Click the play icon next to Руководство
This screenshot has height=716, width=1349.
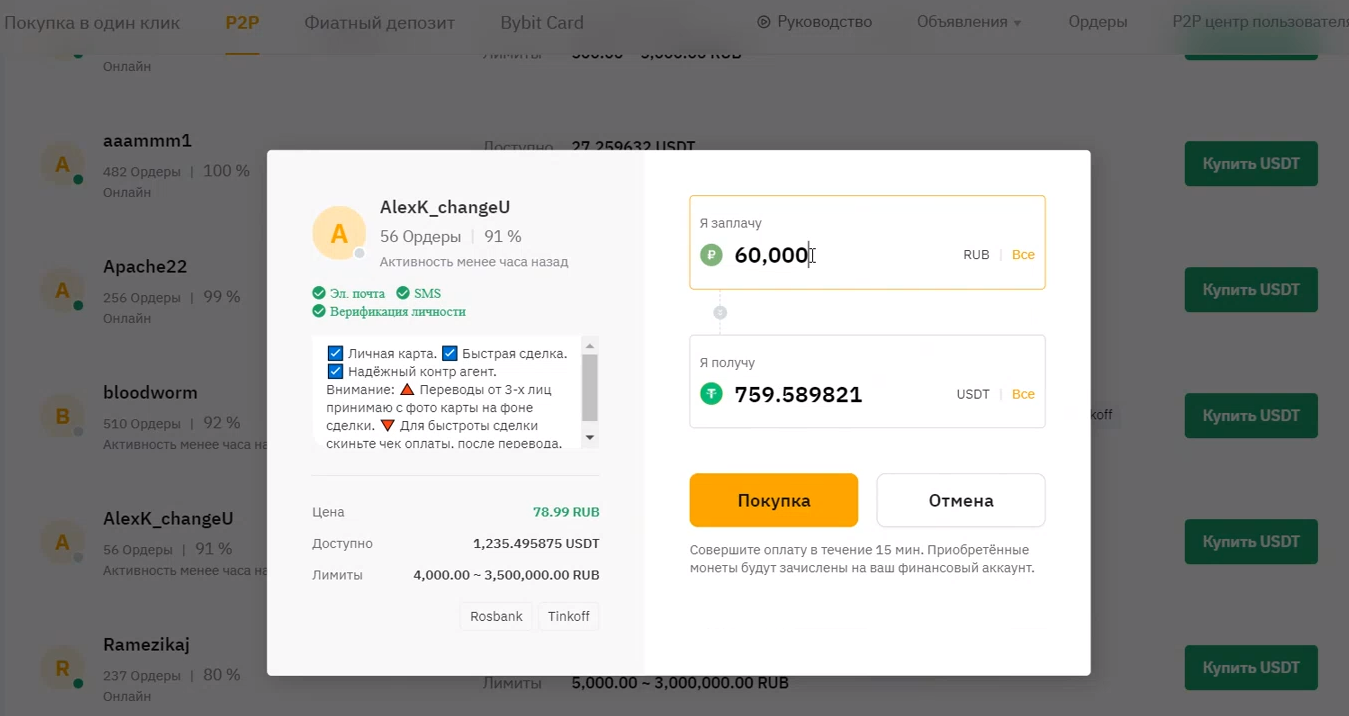click(x=764, y=22)
